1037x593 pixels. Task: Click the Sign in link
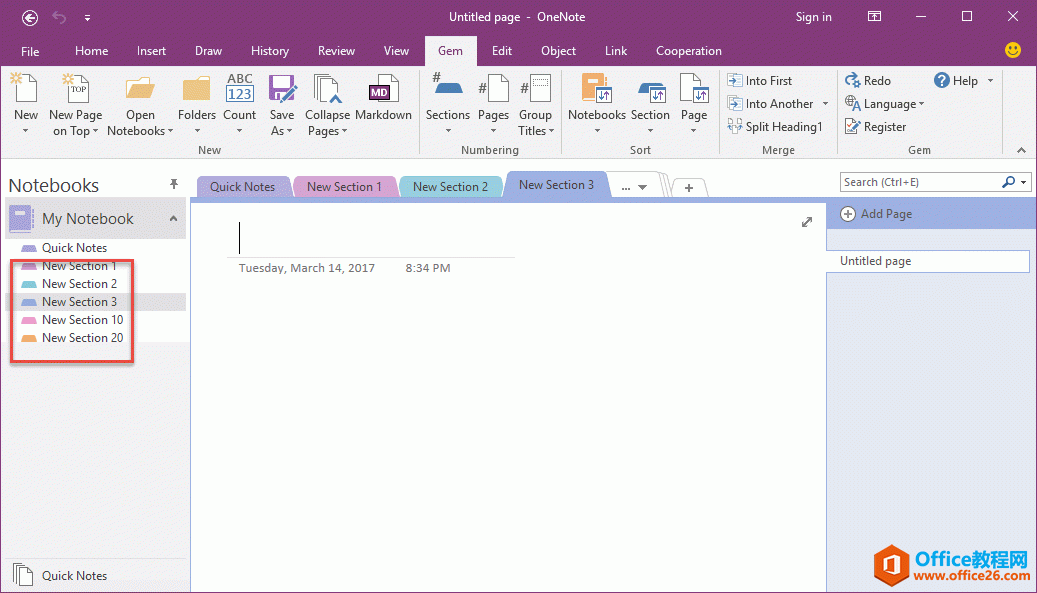pyautogui.click(x=813, y=16)
